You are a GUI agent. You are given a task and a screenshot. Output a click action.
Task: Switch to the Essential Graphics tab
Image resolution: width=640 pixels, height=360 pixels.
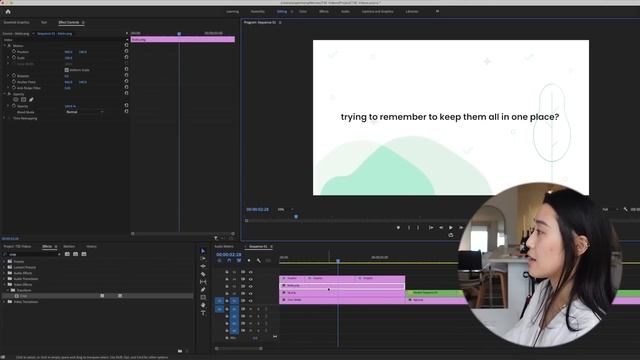[x=16, y=22]
